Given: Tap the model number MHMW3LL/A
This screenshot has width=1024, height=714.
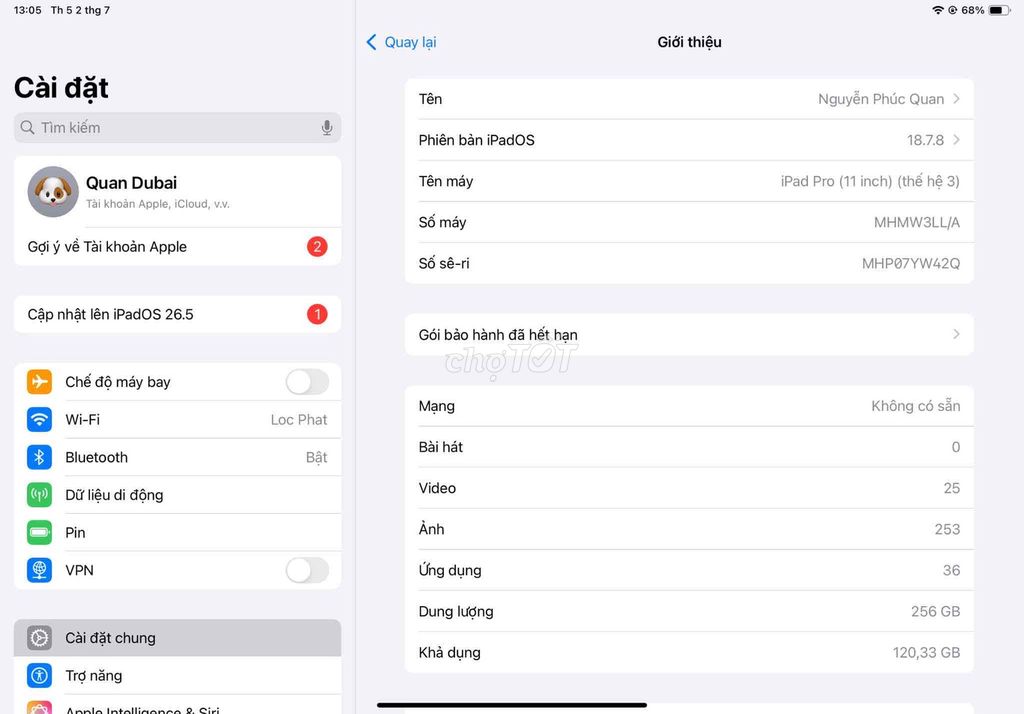Looking at the screenshot, I should (917, 222).
